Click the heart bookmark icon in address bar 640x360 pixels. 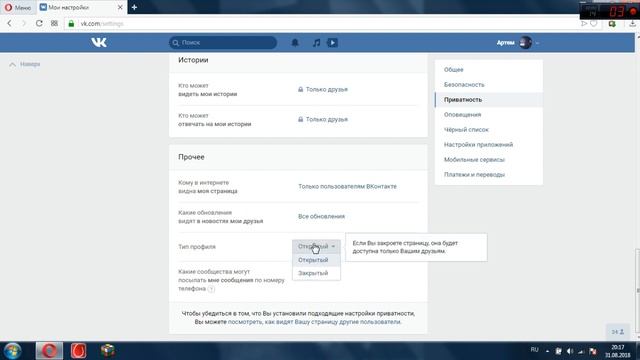coord(594,24)
